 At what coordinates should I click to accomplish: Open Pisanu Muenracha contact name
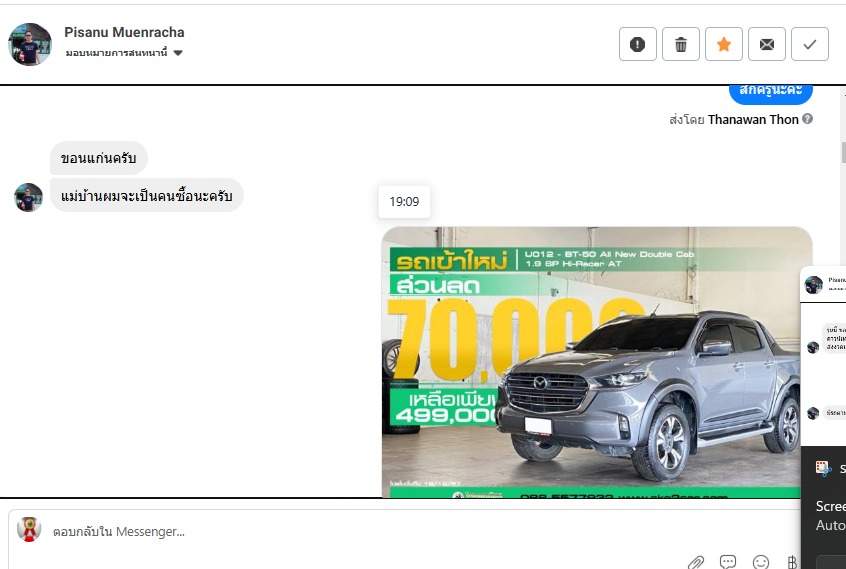pyautogui.click(x=124, y=32)
